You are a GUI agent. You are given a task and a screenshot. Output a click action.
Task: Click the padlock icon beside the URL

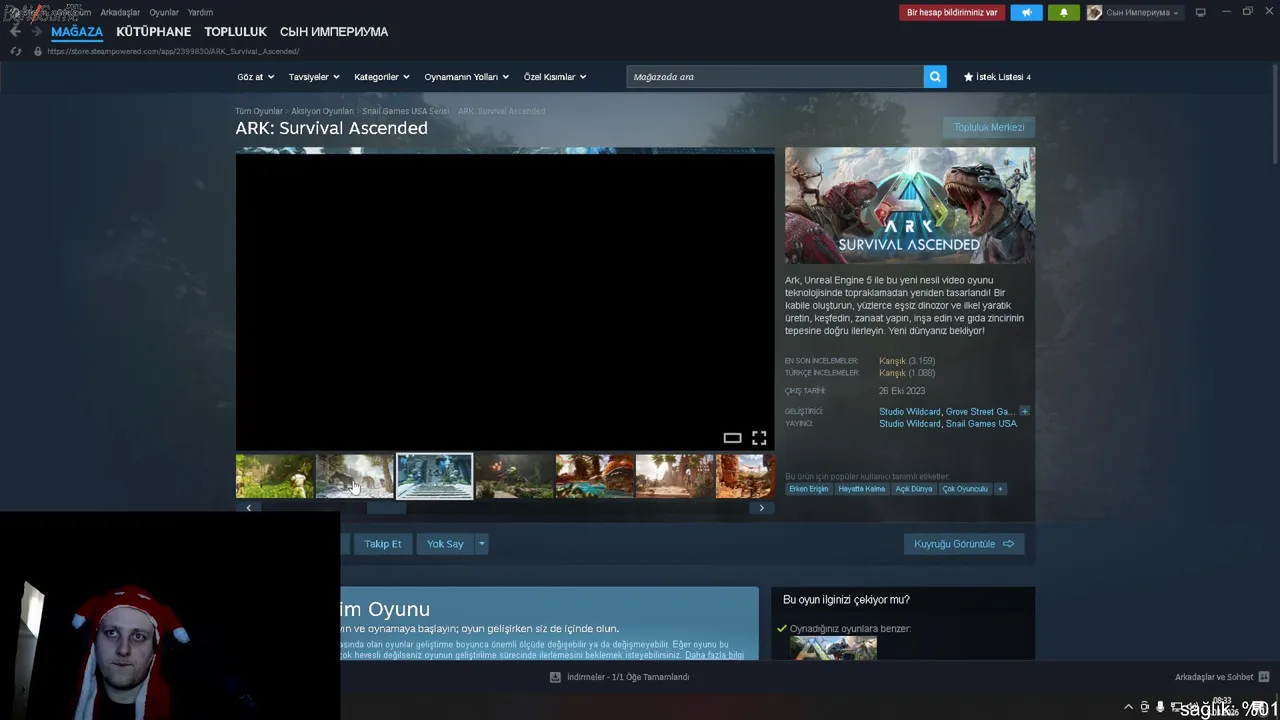click(x=38, y=51)
